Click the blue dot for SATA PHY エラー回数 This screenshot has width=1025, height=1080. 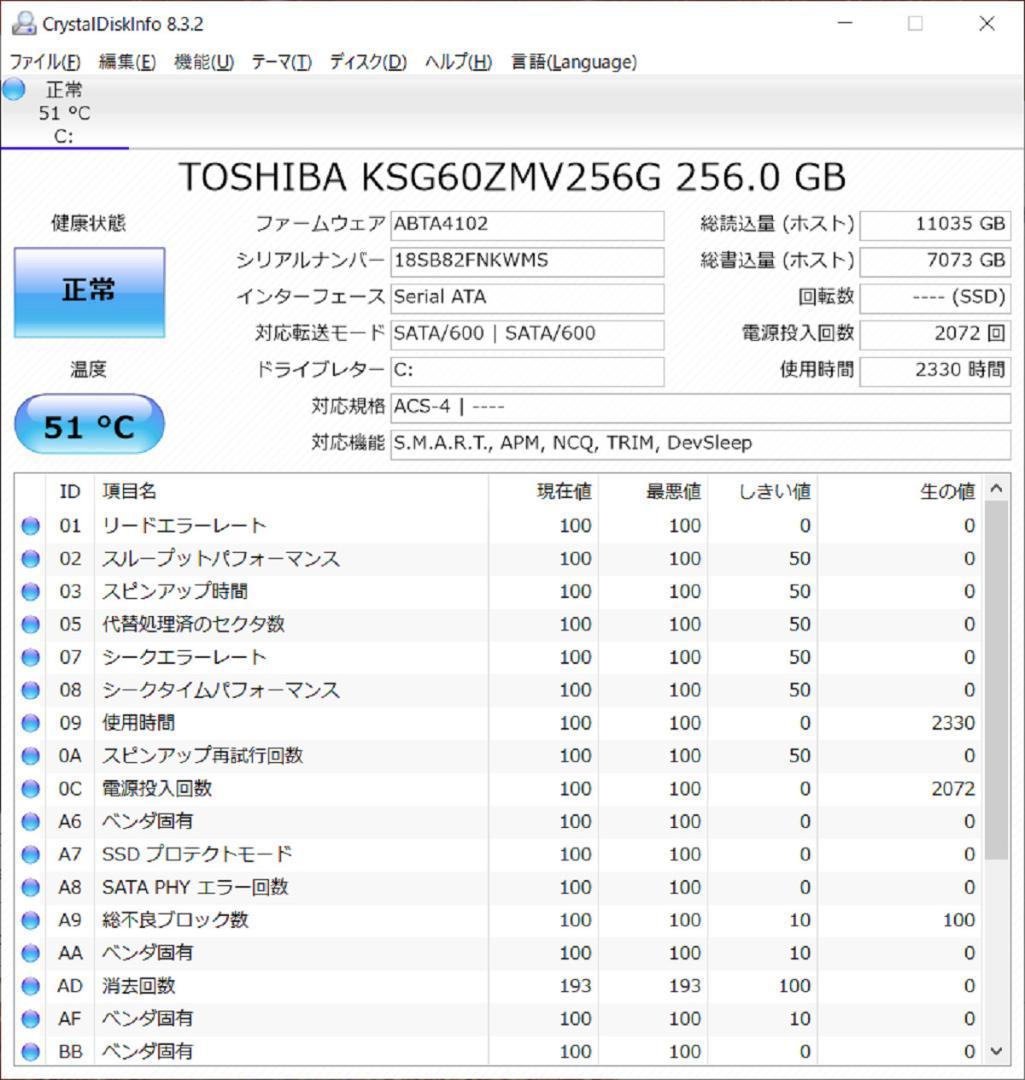coord(30,887)
